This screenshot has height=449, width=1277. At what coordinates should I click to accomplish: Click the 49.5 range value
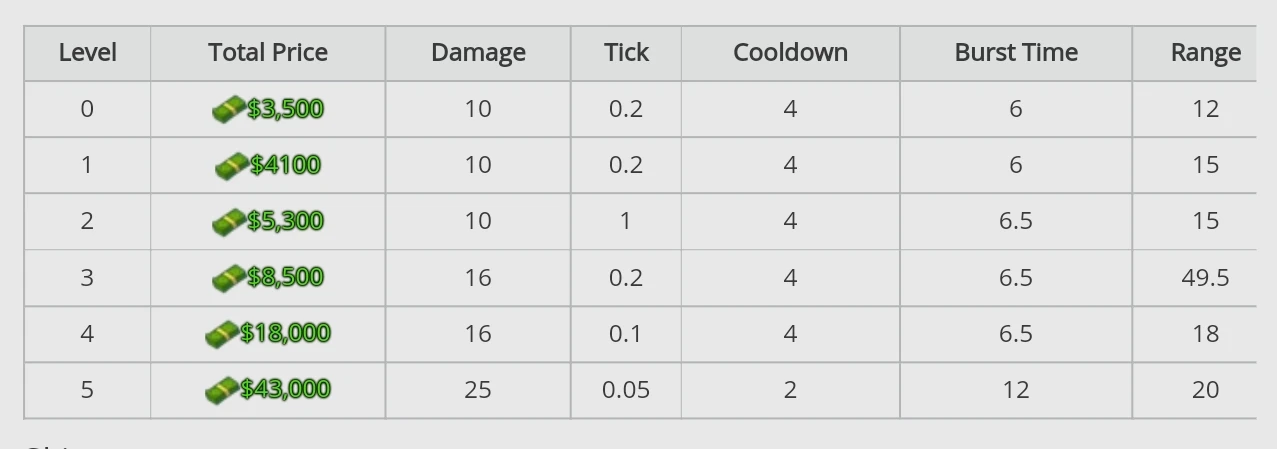[x=1205, y=278]
